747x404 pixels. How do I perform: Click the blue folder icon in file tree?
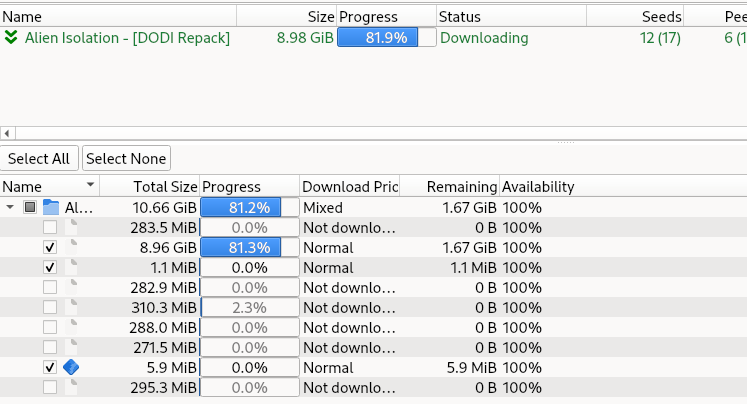click(50, 207)
